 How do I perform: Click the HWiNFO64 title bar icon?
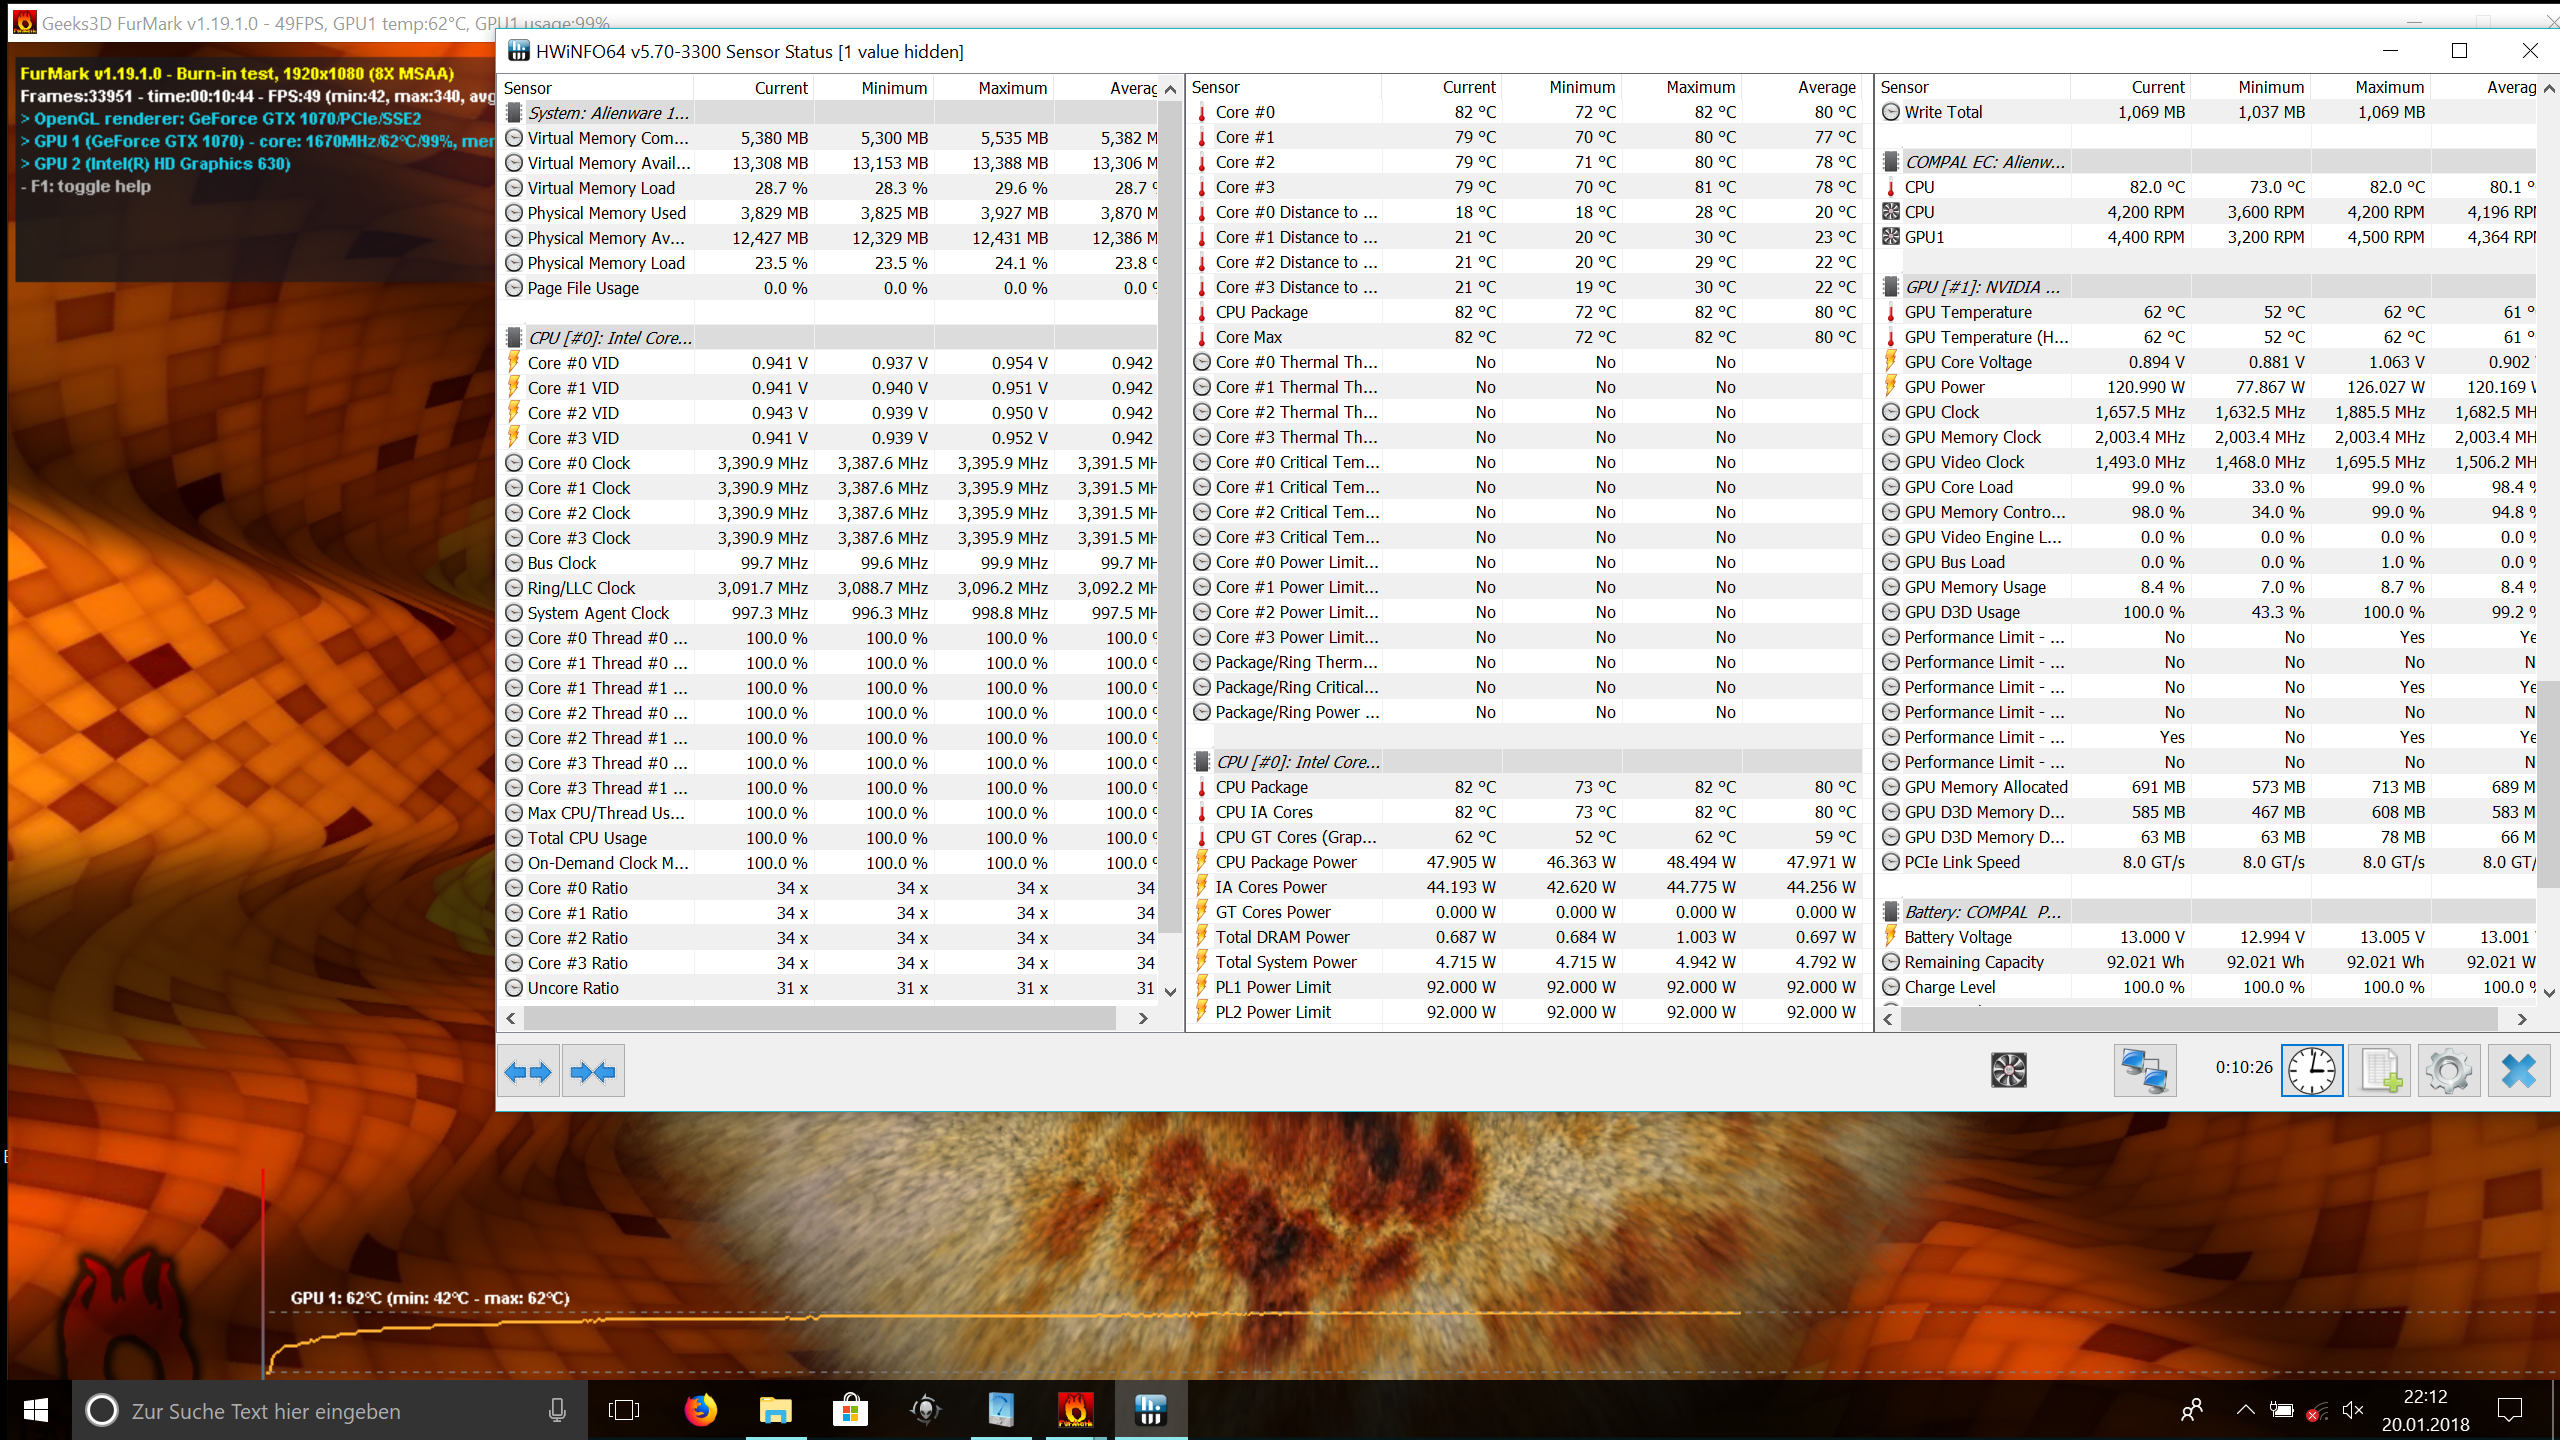click(x=518, y=51)
